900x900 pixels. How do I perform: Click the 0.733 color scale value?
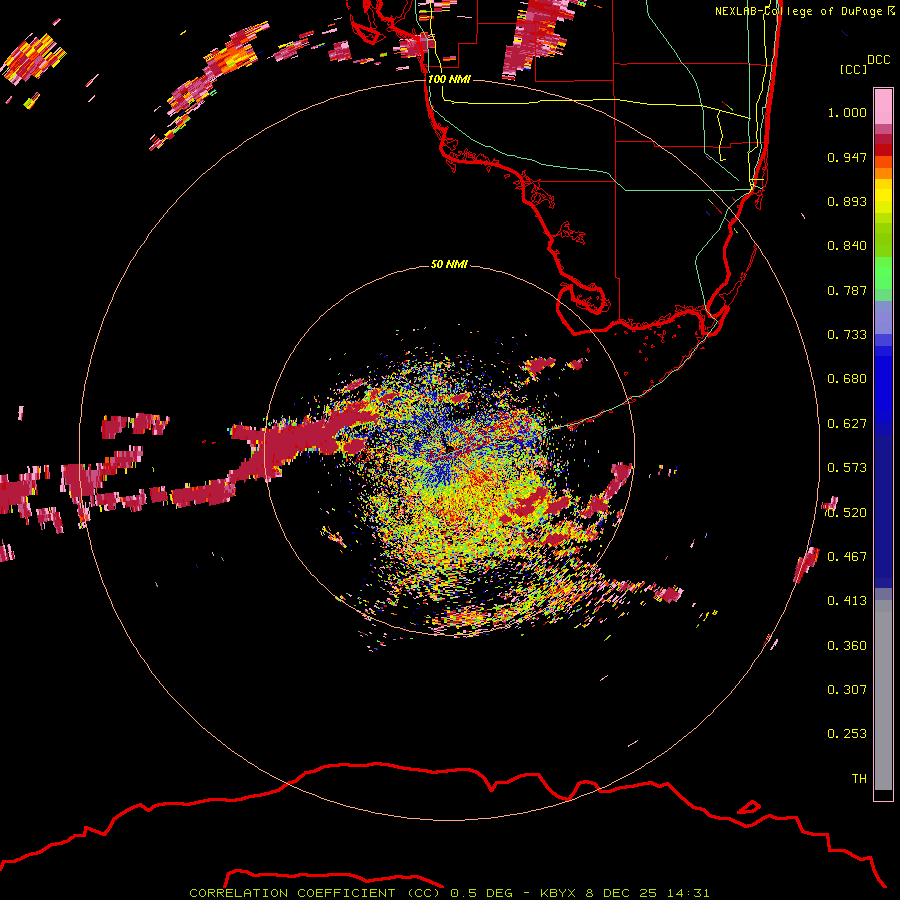tap(847, 335)
